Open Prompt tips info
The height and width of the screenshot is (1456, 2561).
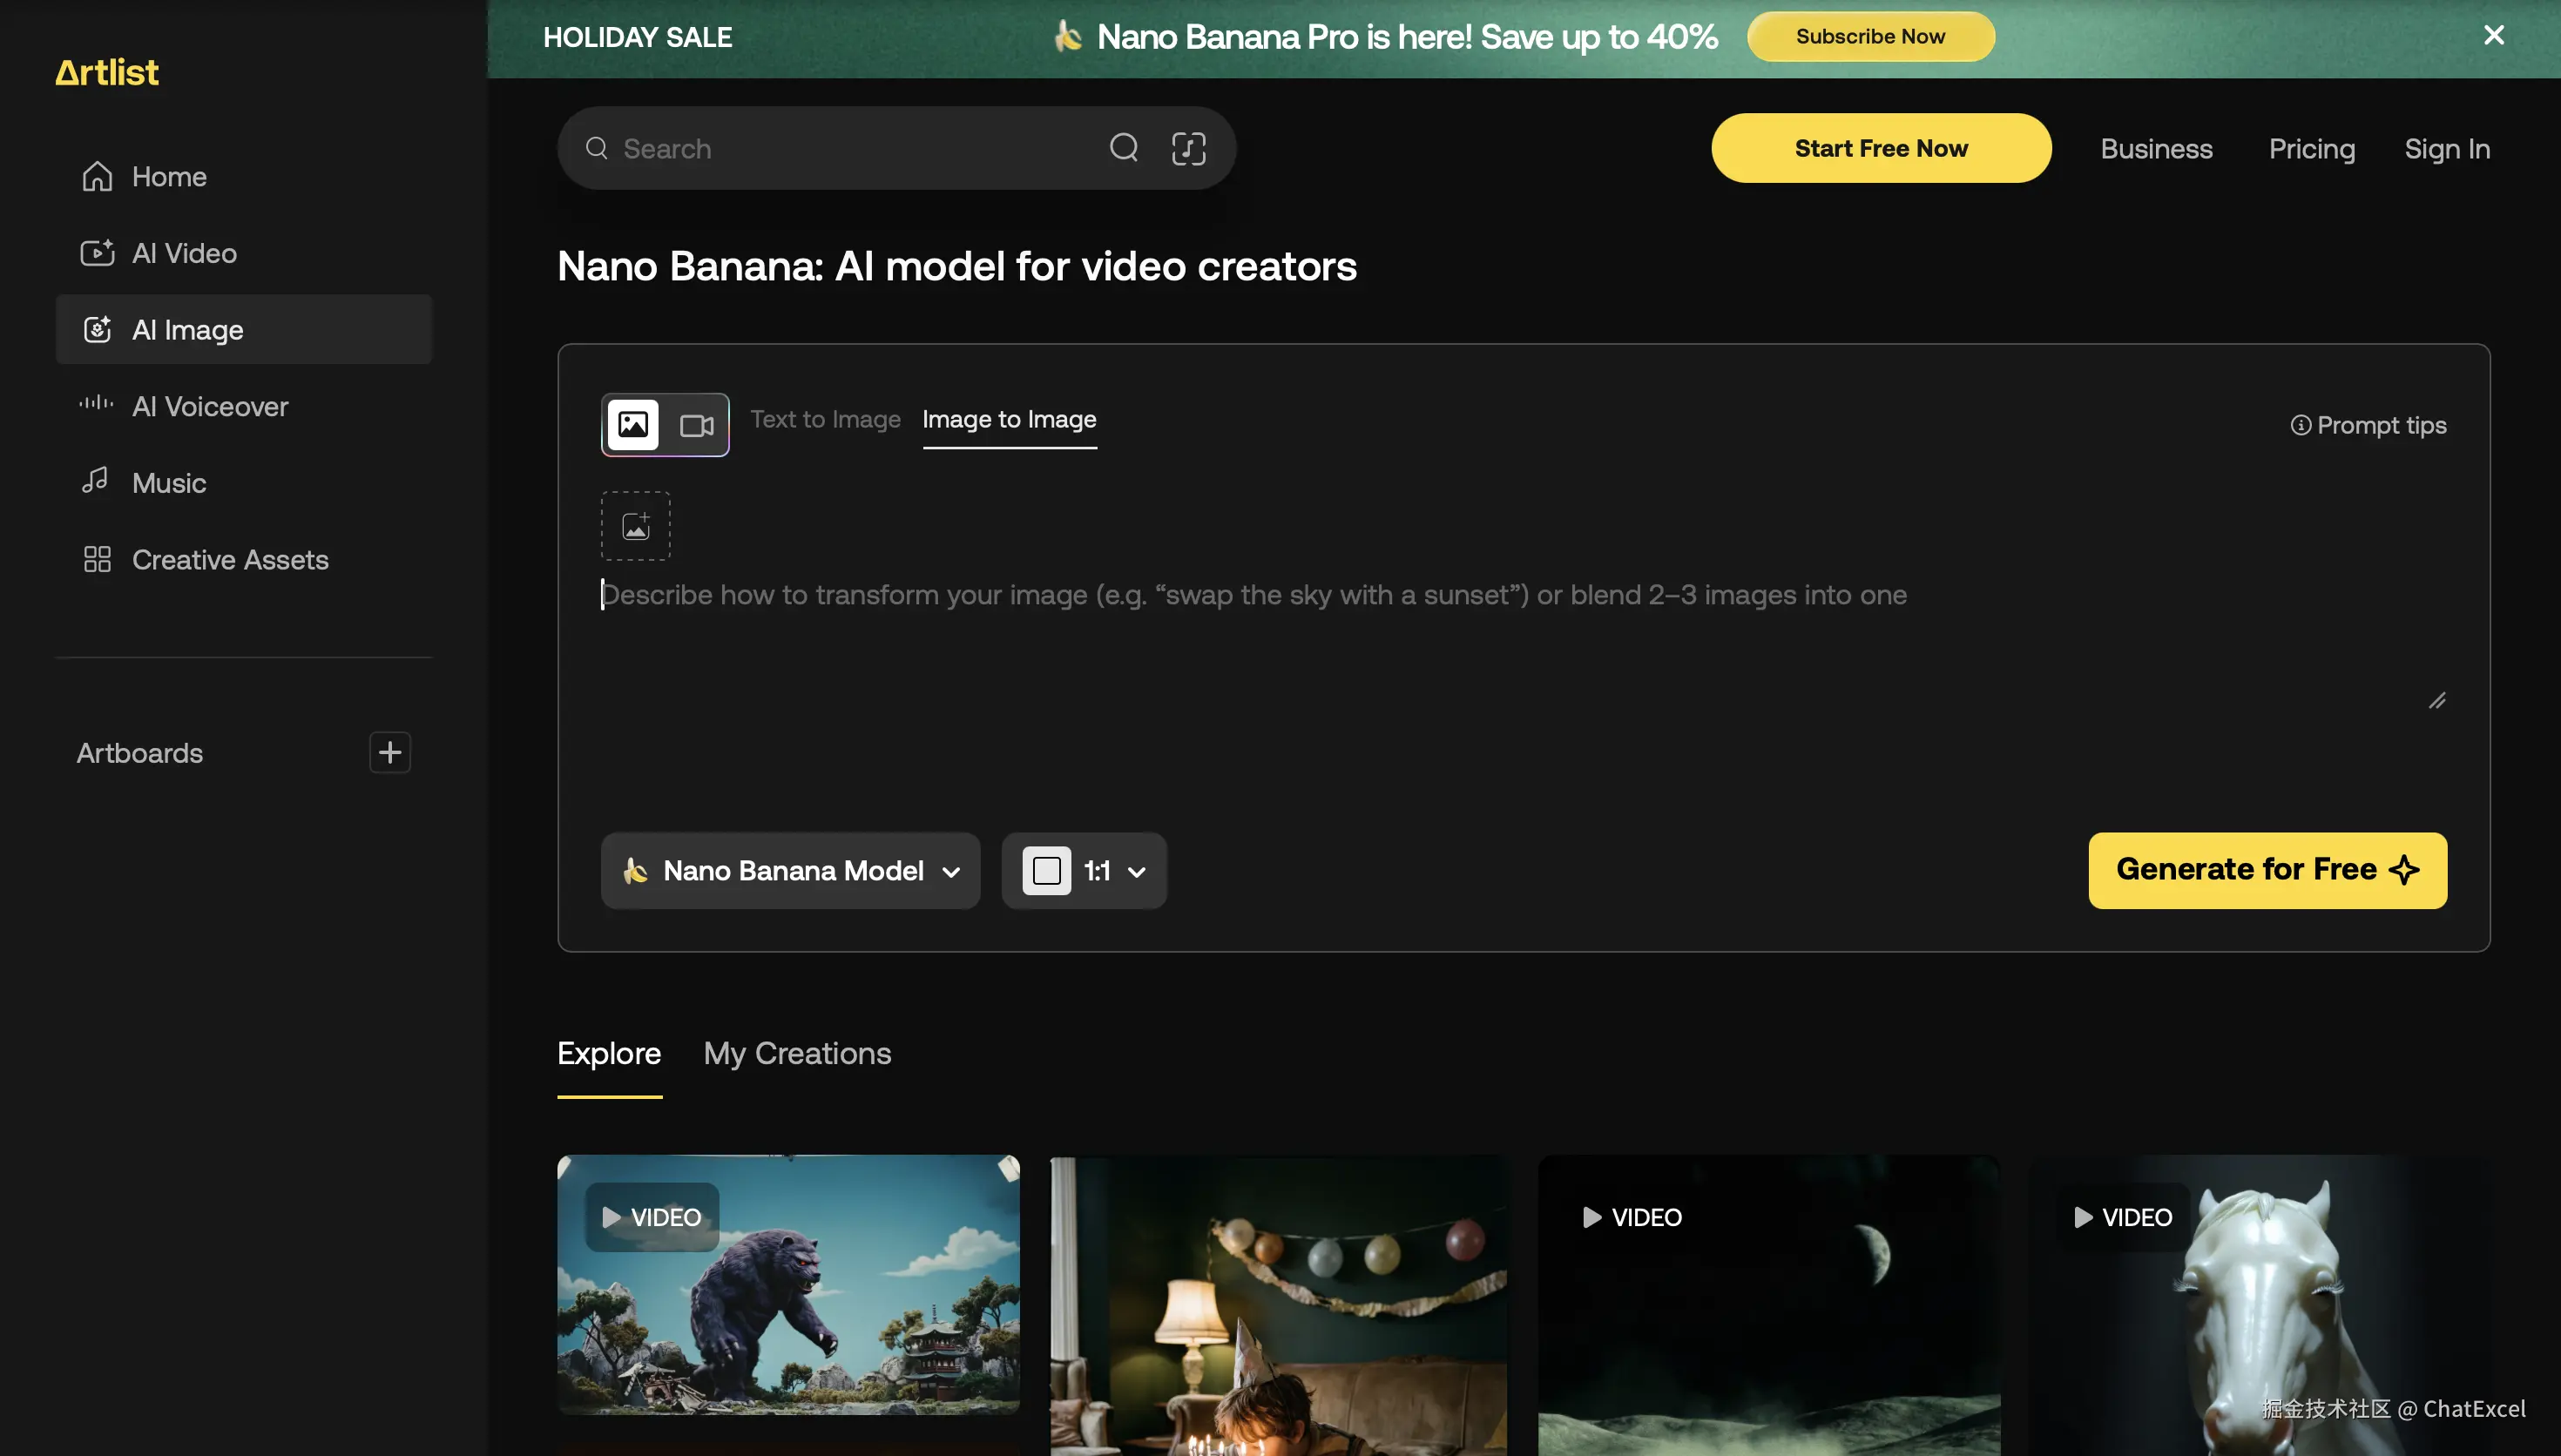click(x=2368, y=425)
